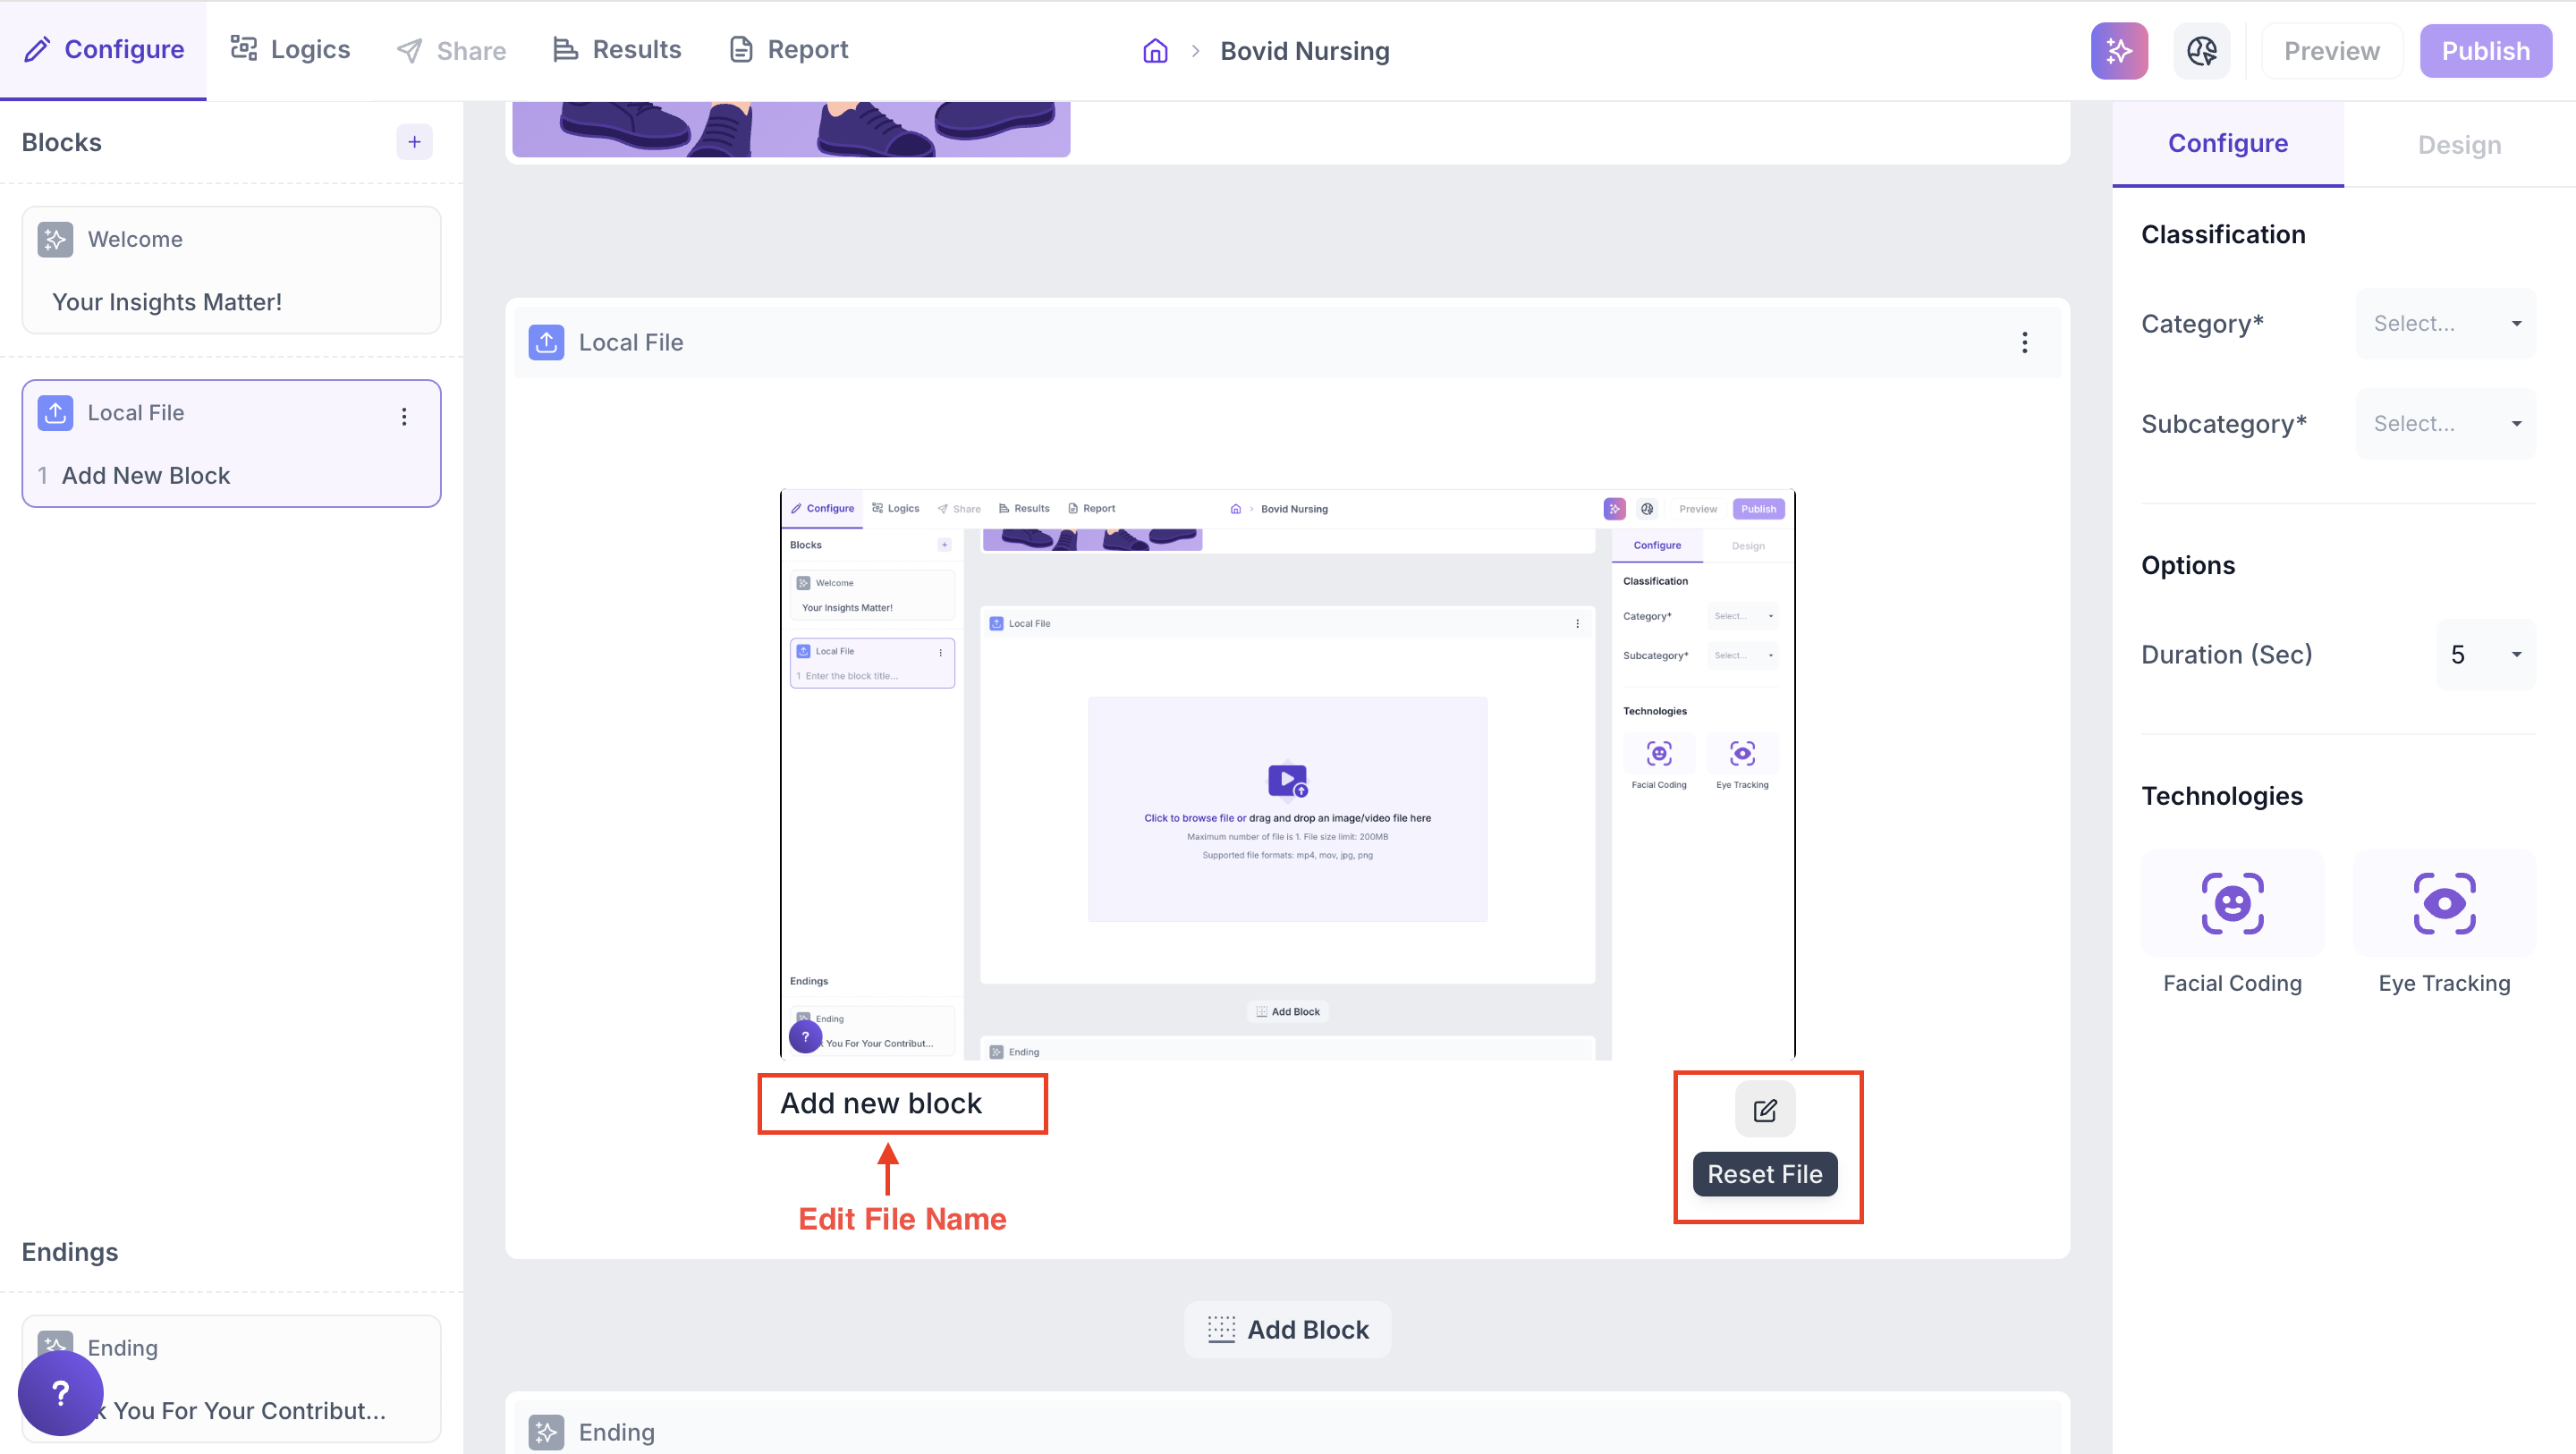Click the Add Block button
This screenshot has width=2576, height=1454.
(x=1287, y=1329)
